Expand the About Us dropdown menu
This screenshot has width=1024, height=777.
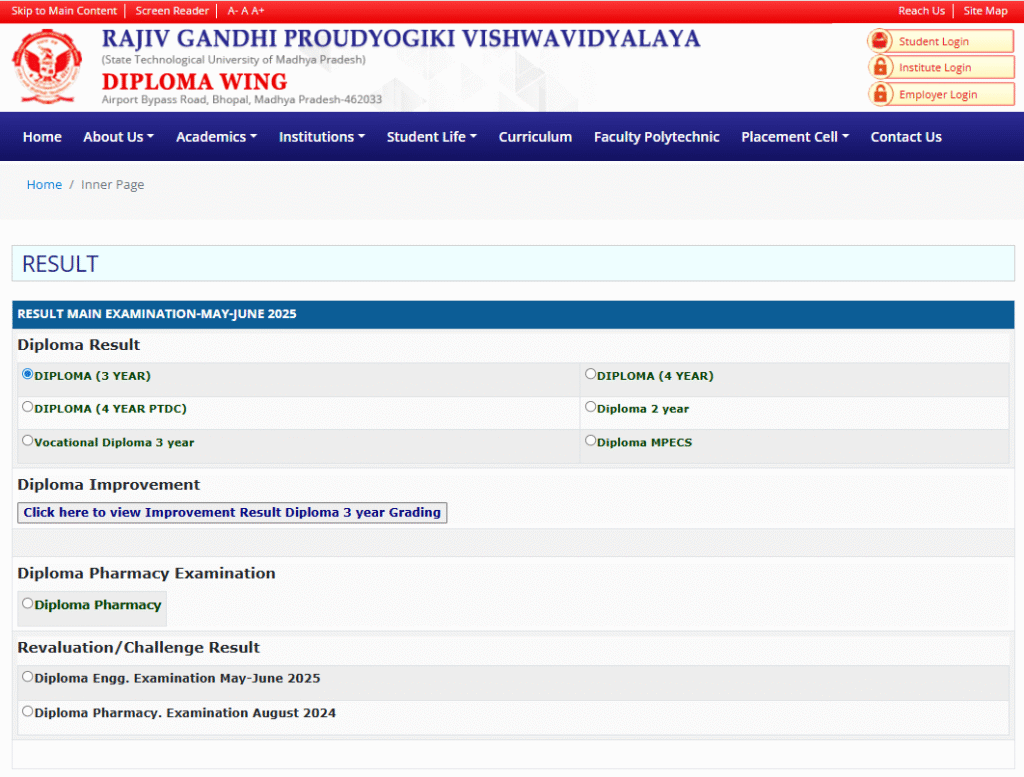tap(118, 137)
